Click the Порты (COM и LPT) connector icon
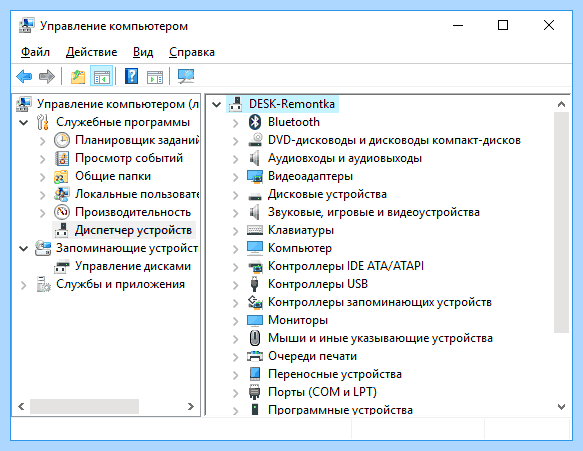 click(255, 392)
